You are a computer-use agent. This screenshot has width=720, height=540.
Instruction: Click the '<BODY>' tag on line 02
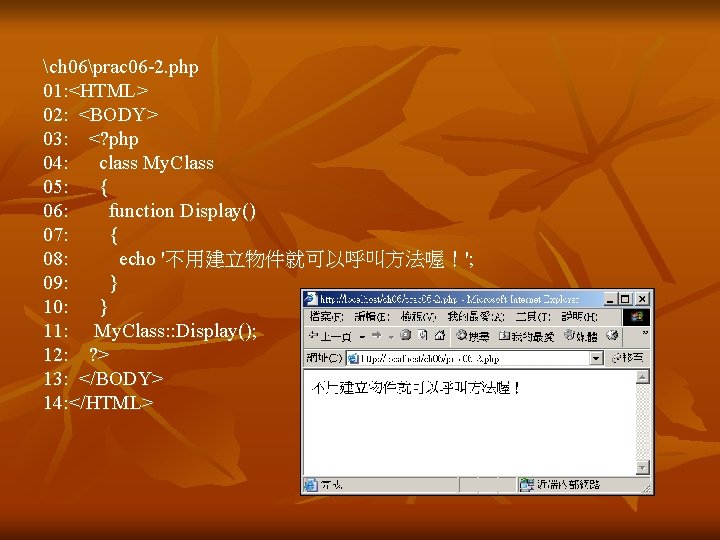click(118, 115)
